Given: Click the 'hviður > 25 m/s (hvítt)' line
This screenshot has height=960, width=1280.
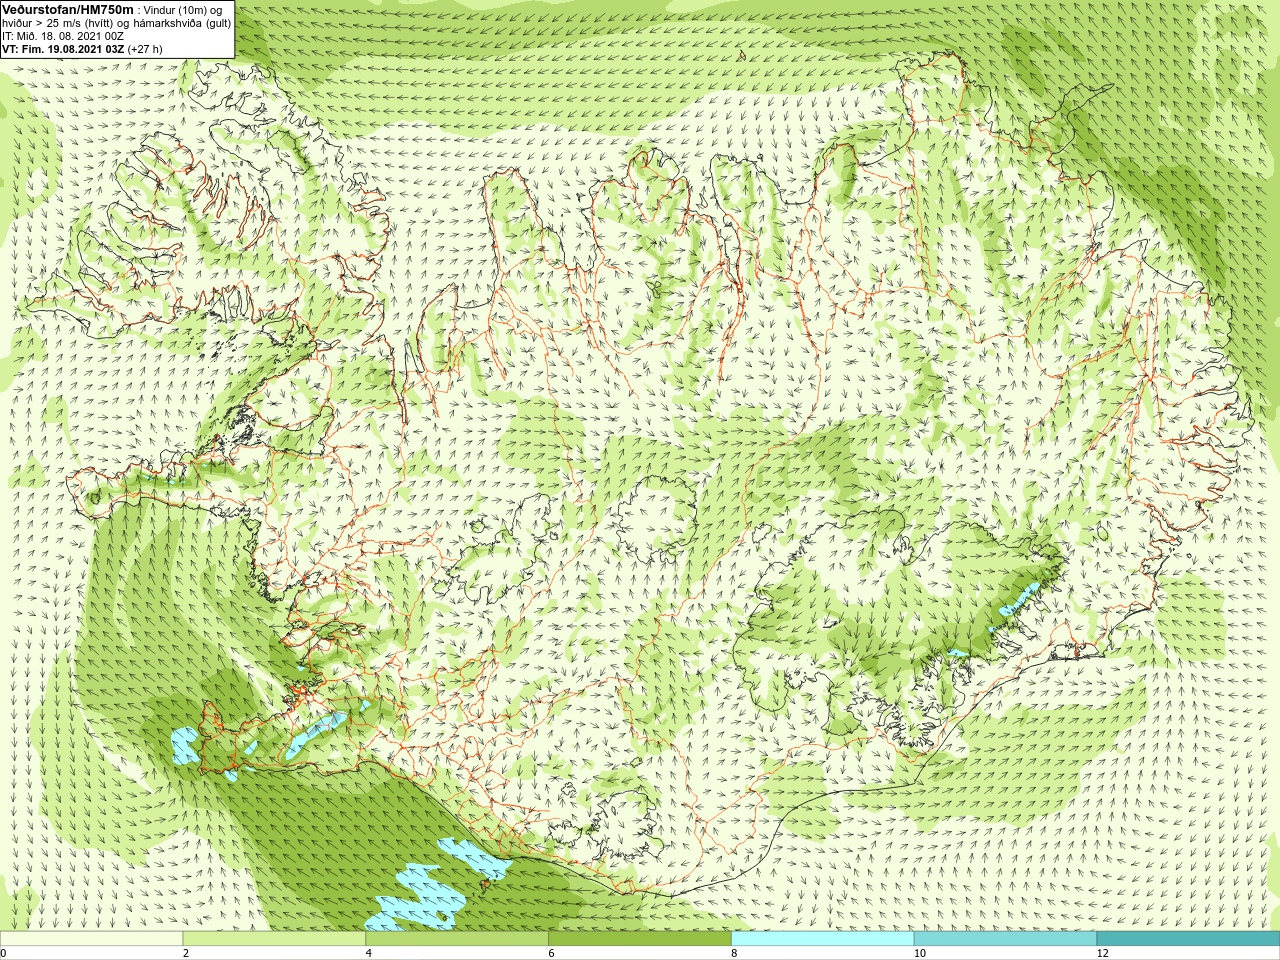Looking at the screenshot, I should click(x=117, y=22).
